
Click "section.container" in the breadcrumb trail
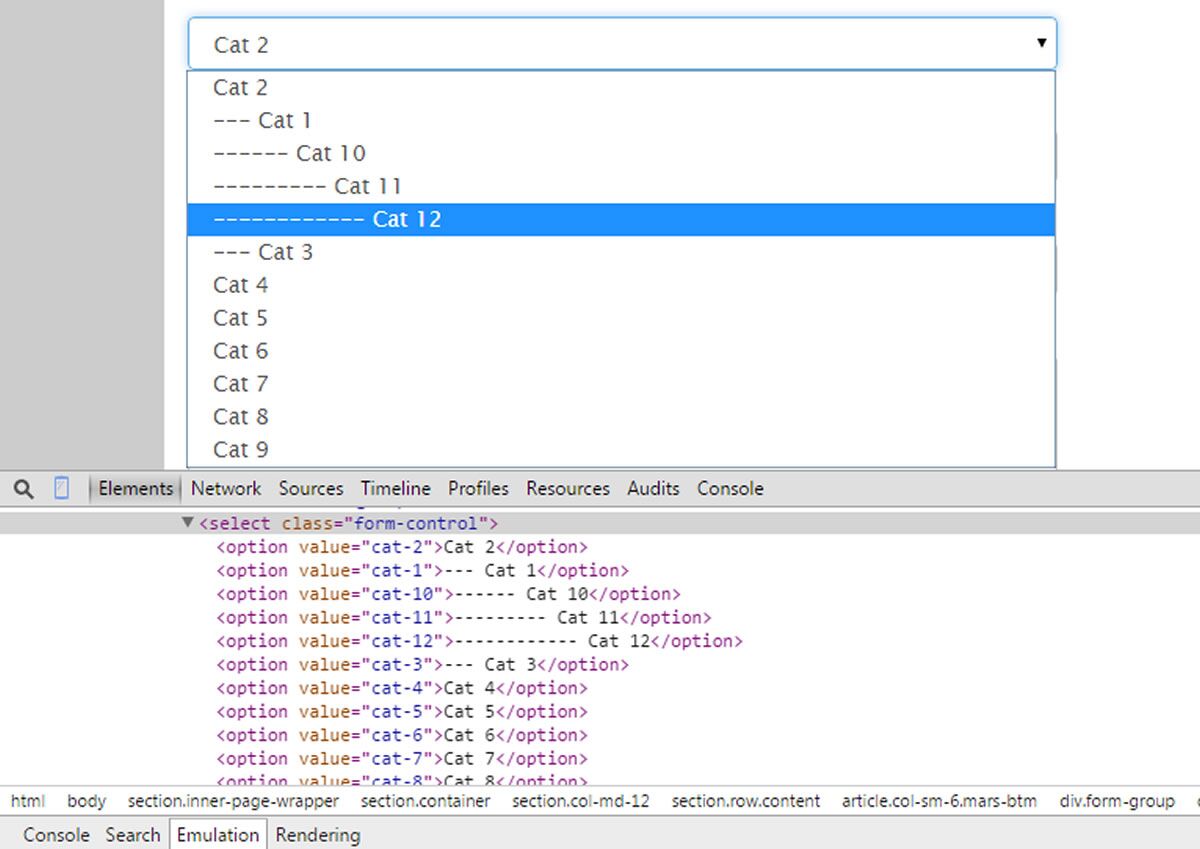point(424,801)
